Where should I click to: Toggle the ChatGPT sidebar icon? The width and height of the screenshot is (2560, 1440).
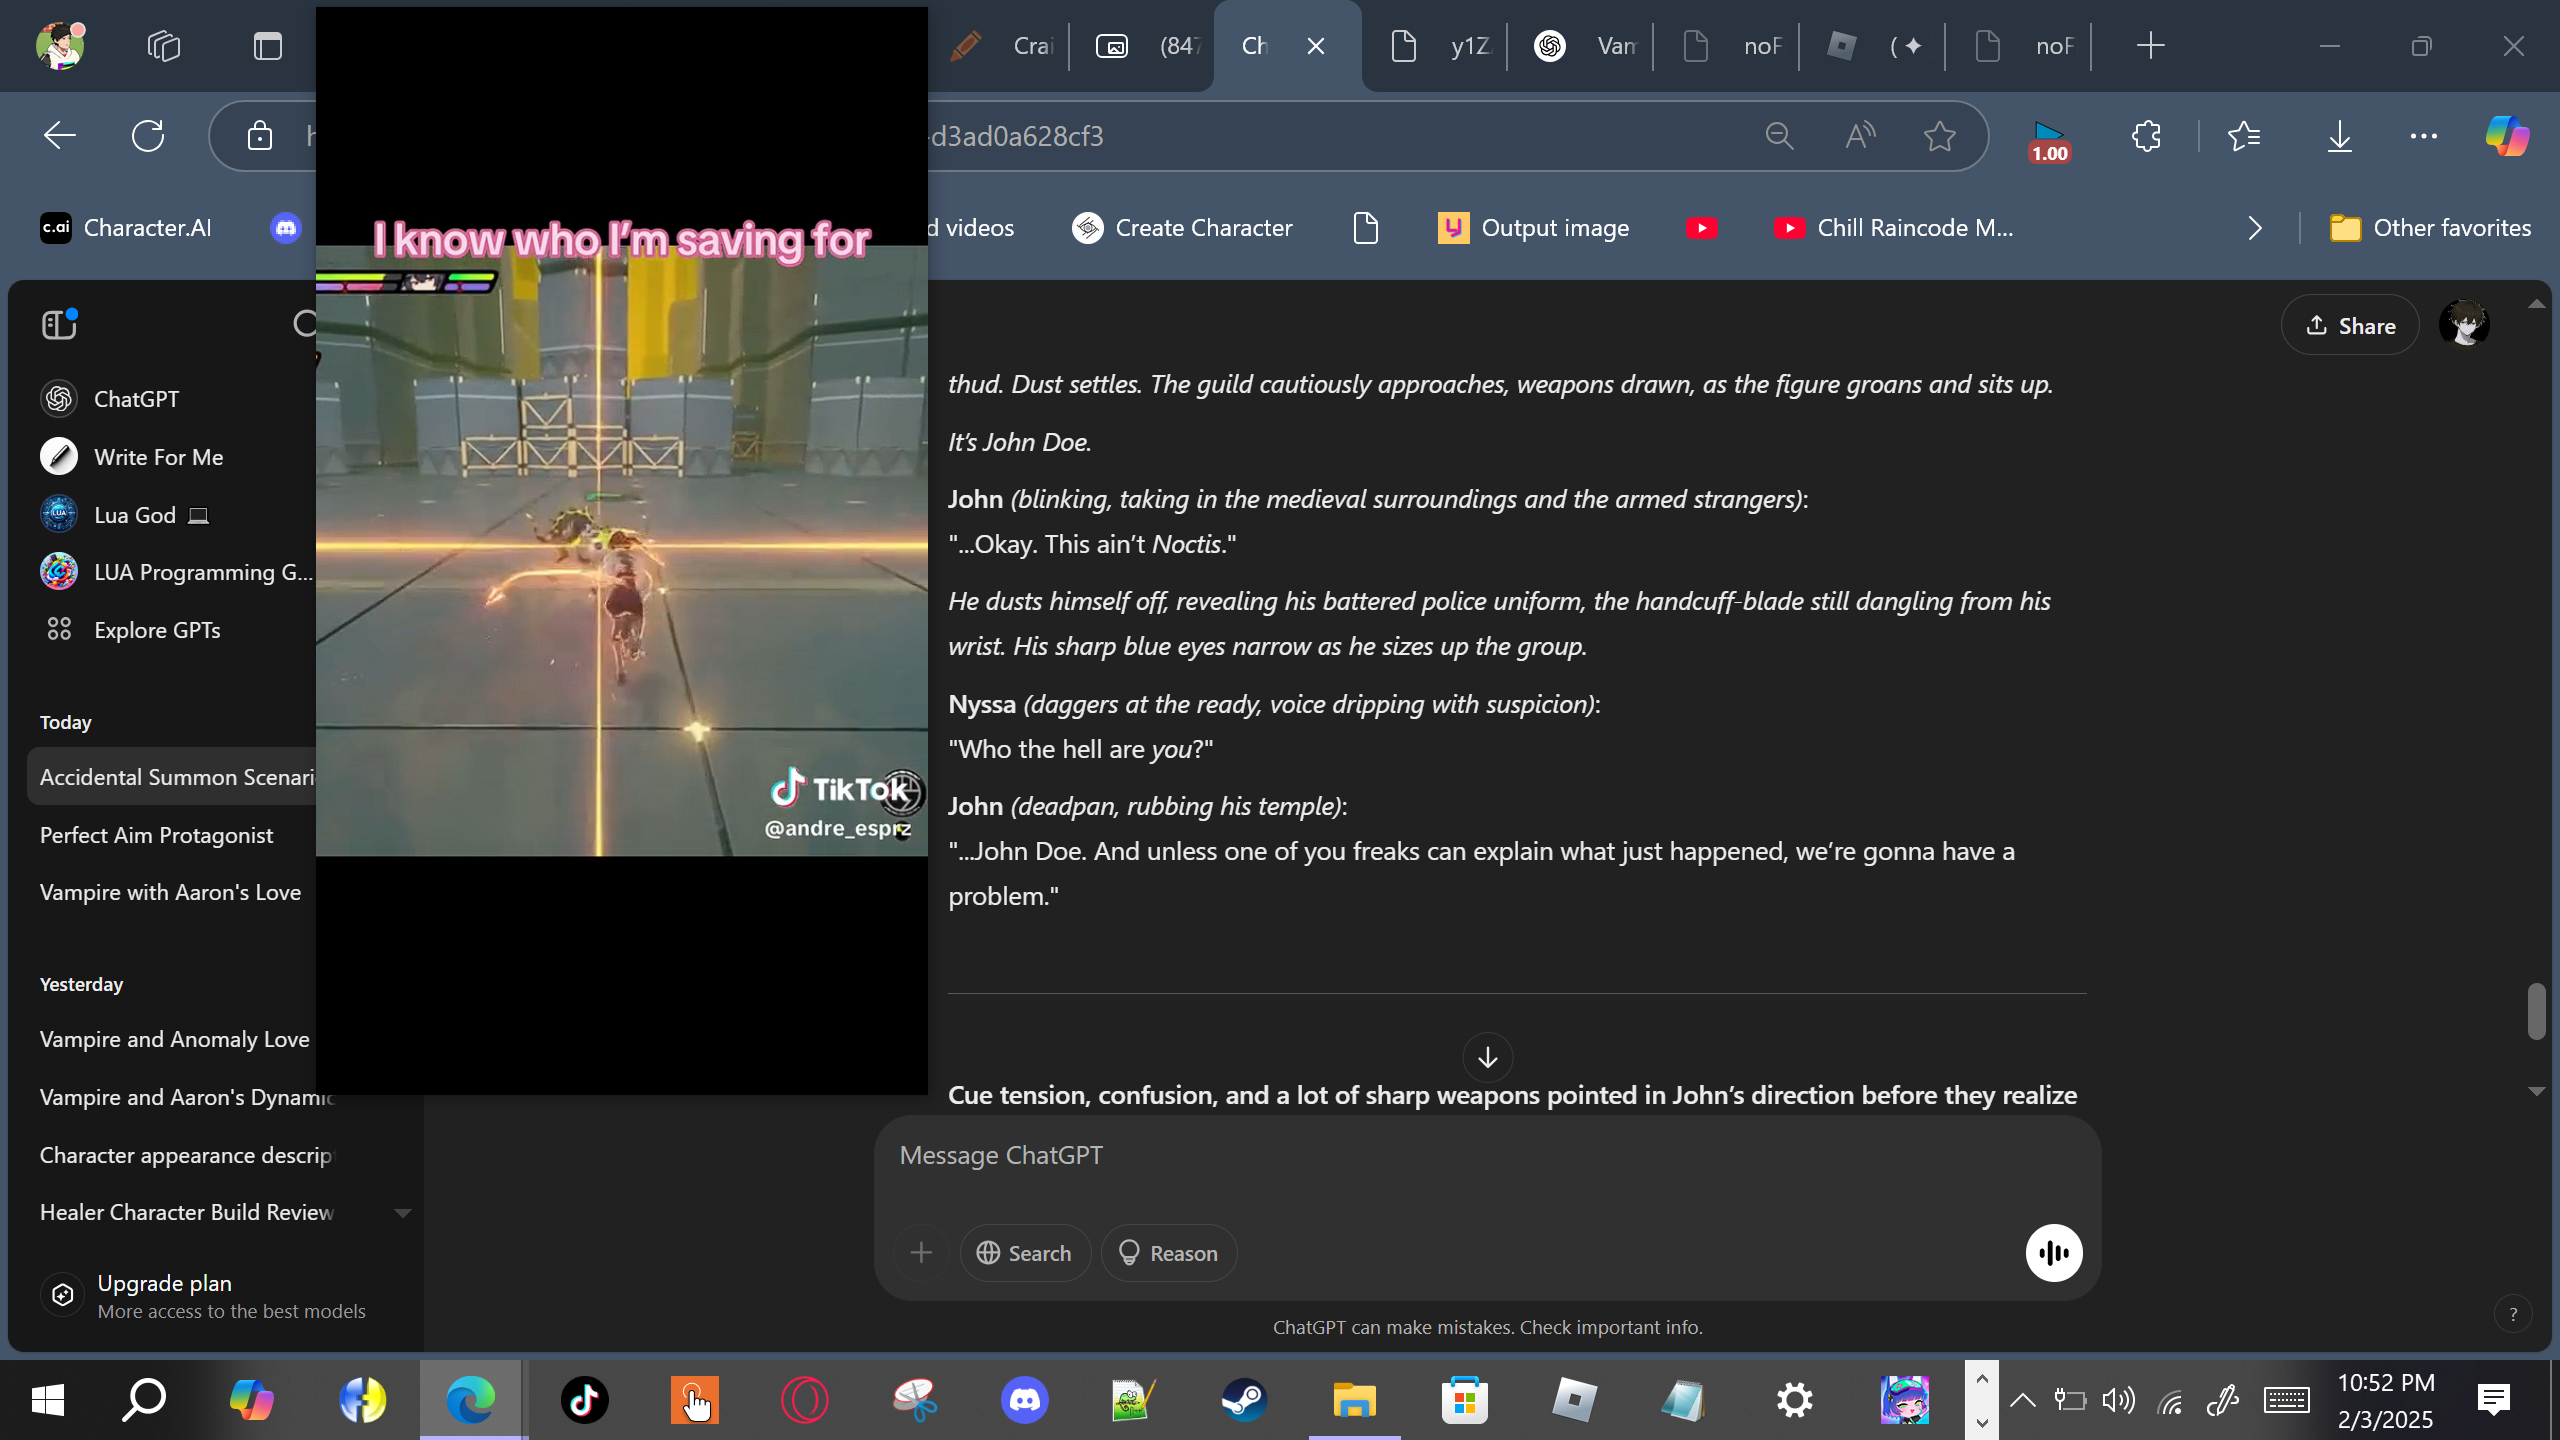[x=59, y=324]
